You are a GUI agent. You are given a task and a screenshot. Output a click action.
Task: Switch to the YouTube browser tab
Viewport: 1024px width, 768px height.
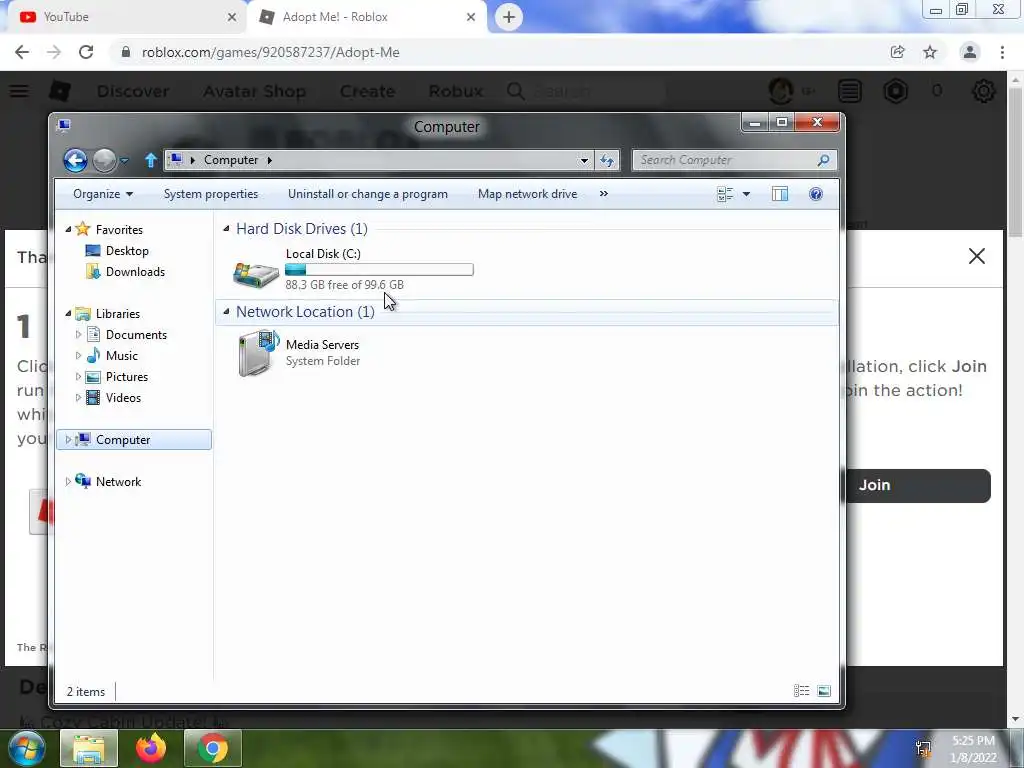tap(124, 17)
